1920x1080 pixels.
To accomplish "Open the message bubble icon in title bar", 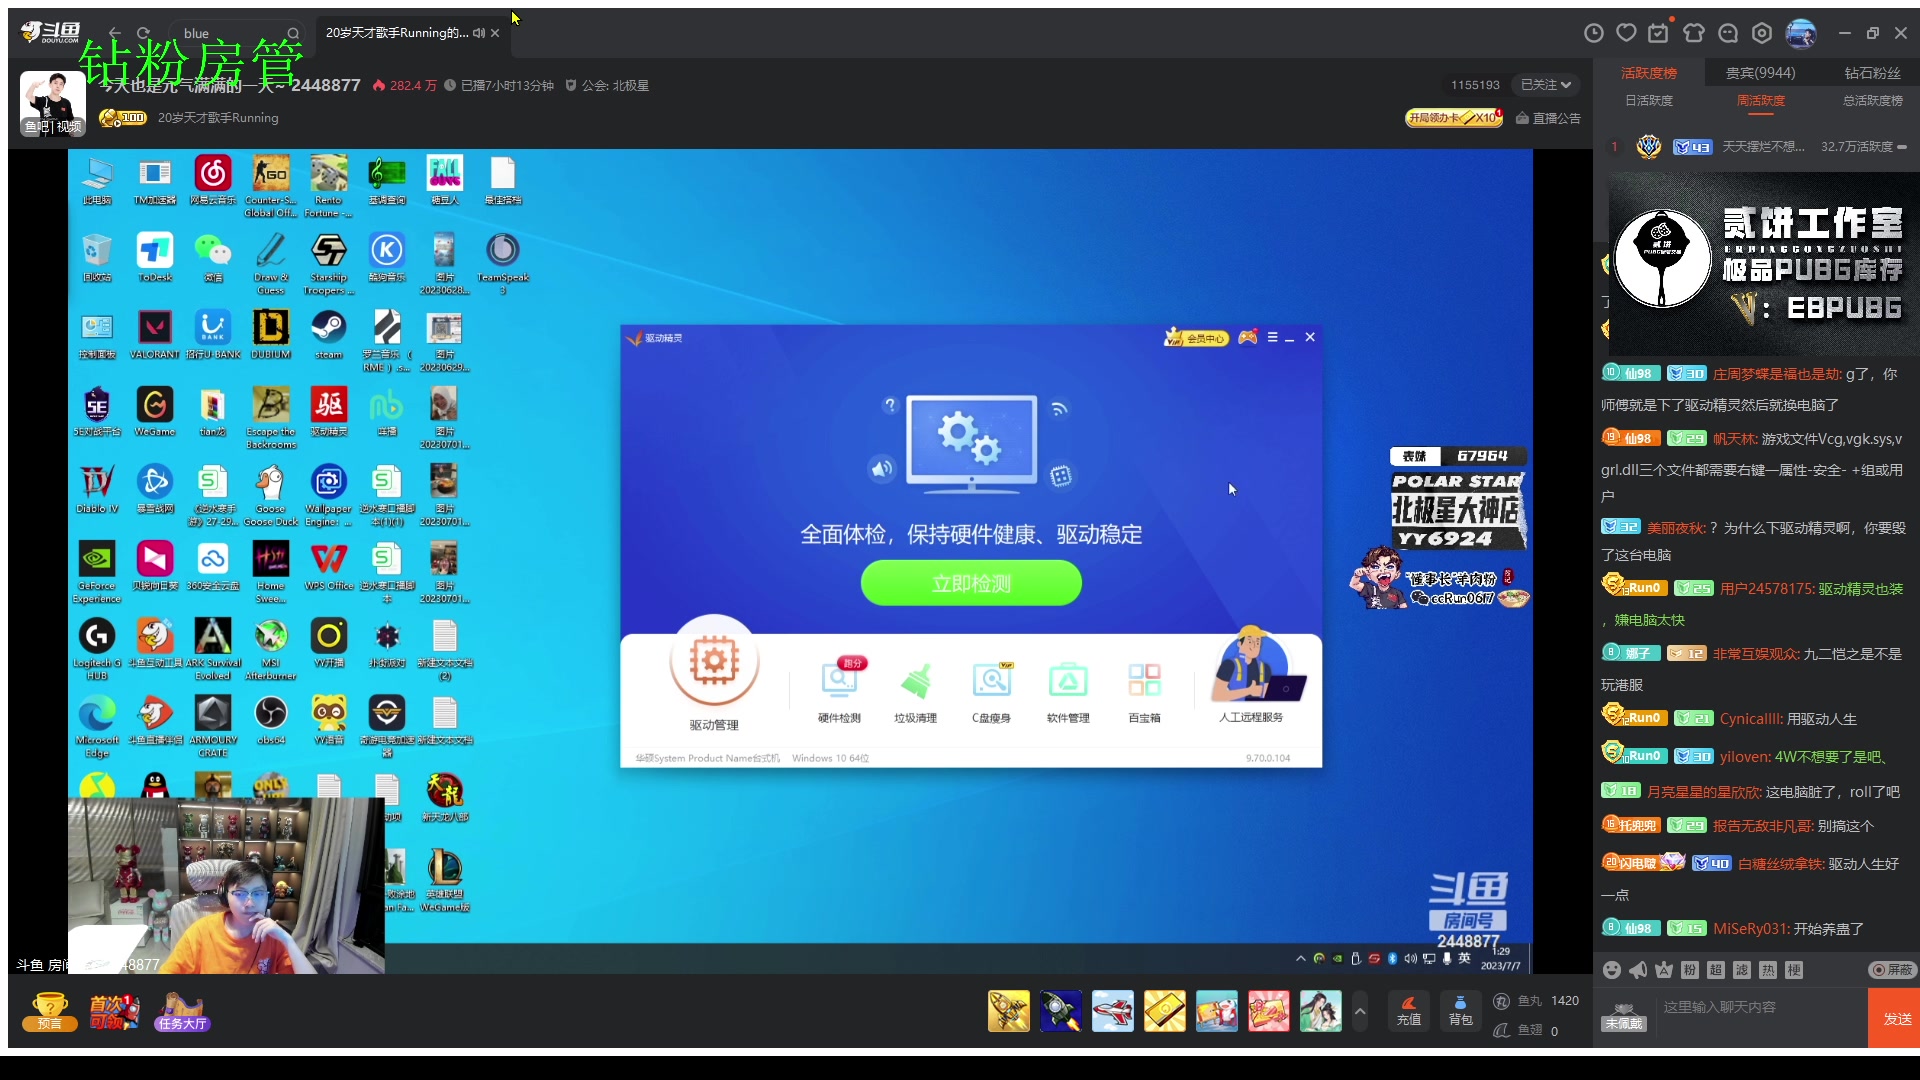I will [x=1728, y=32].
